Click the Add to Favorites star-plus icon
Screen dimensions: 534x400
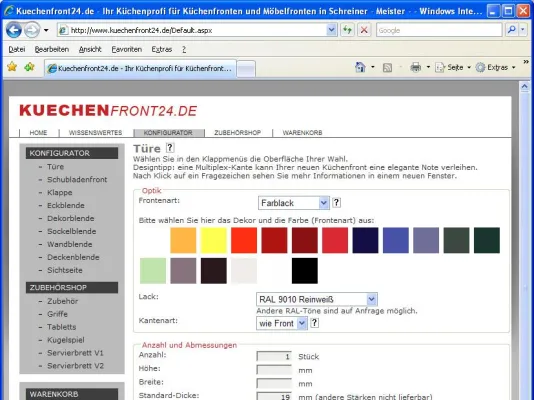tap(29, 67)
